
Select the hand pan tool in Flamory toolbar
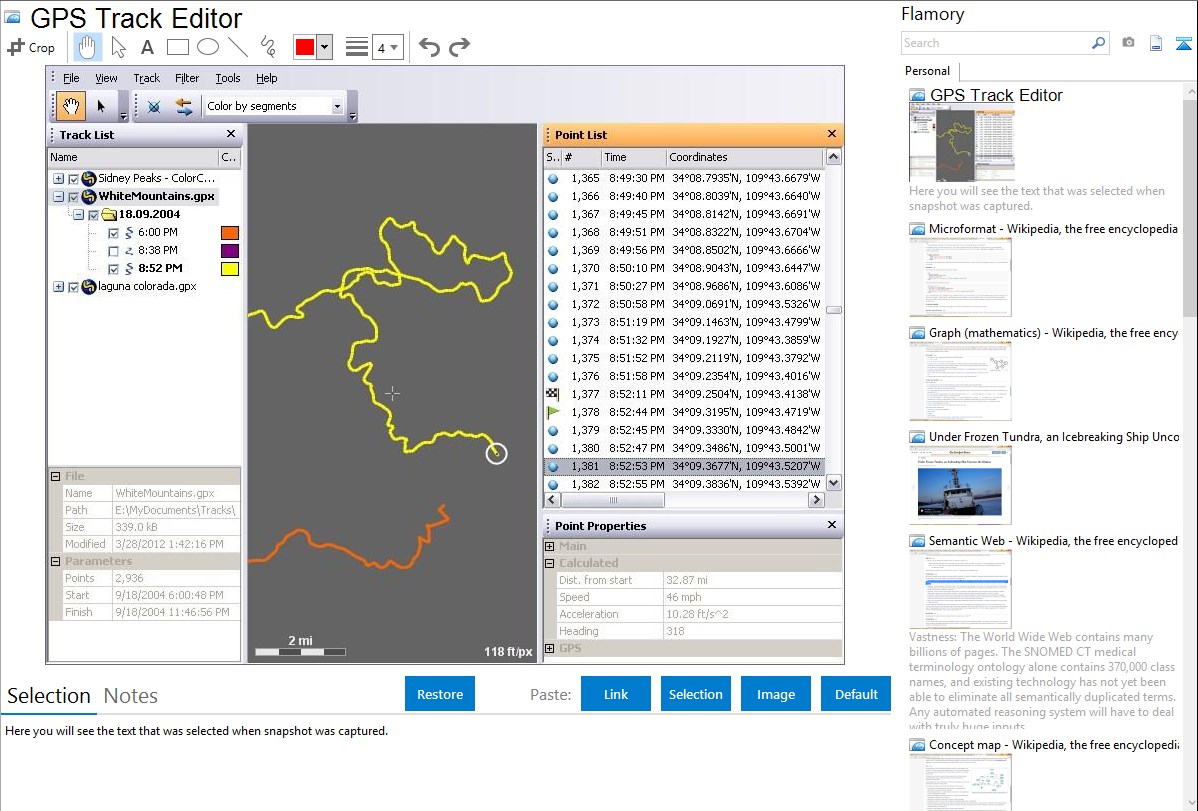[x=87, y=47]
